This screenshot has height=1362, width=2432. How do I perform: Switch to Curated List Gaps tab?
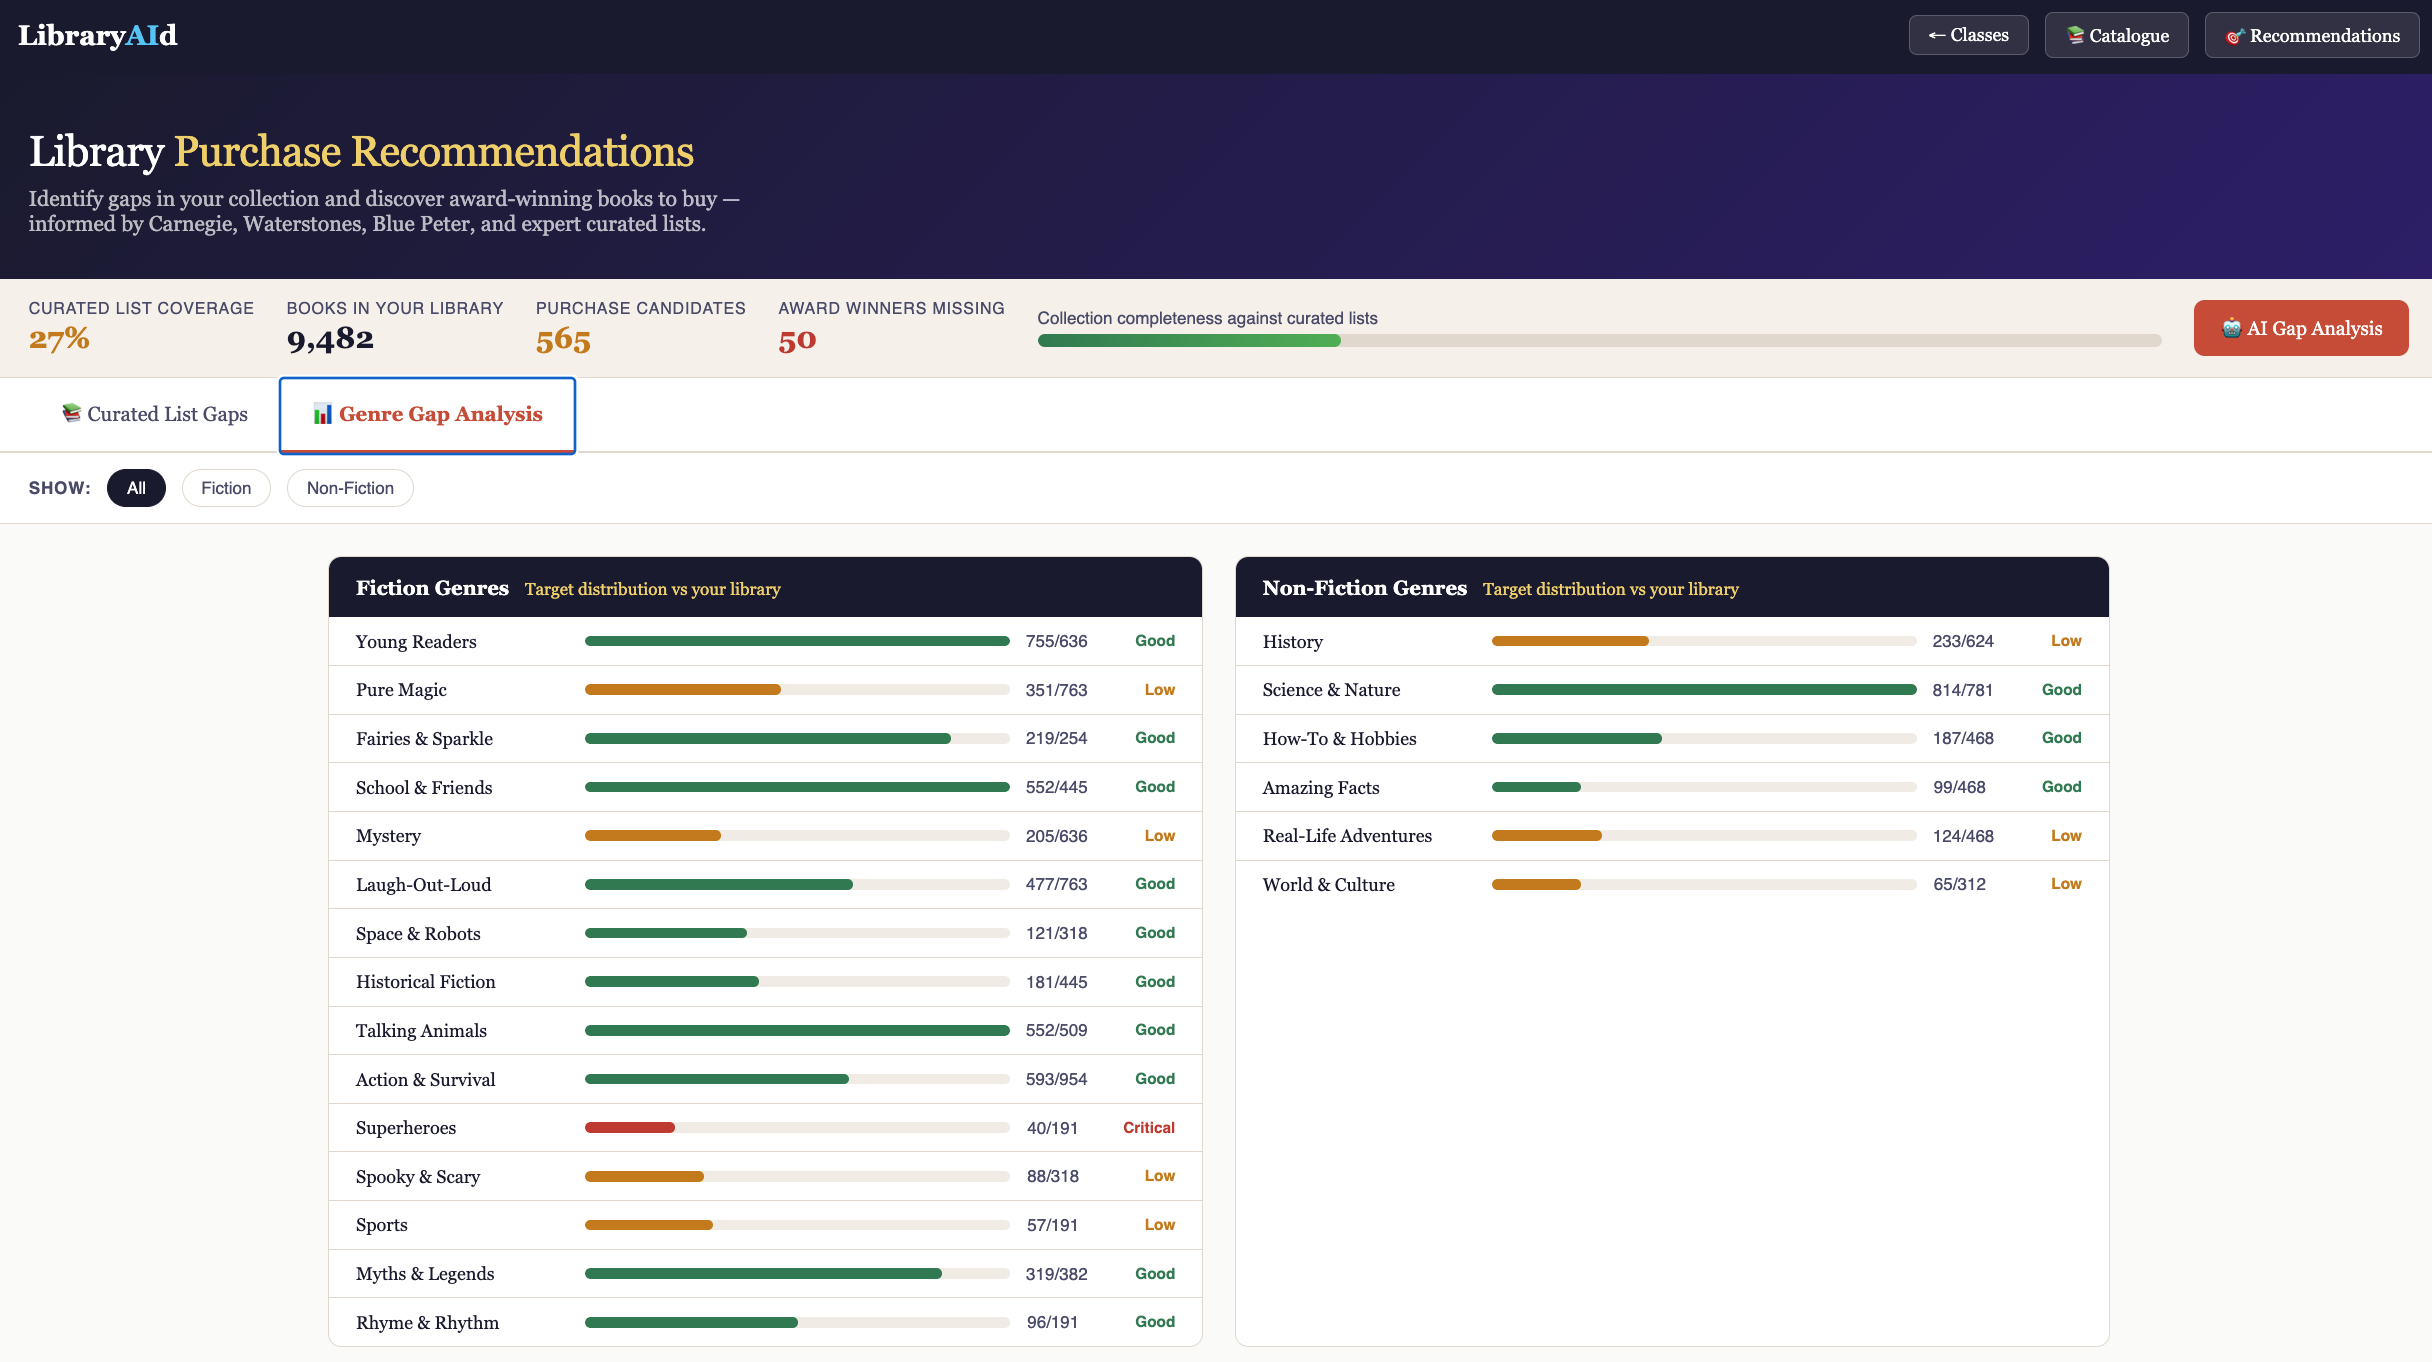point(155,414)
